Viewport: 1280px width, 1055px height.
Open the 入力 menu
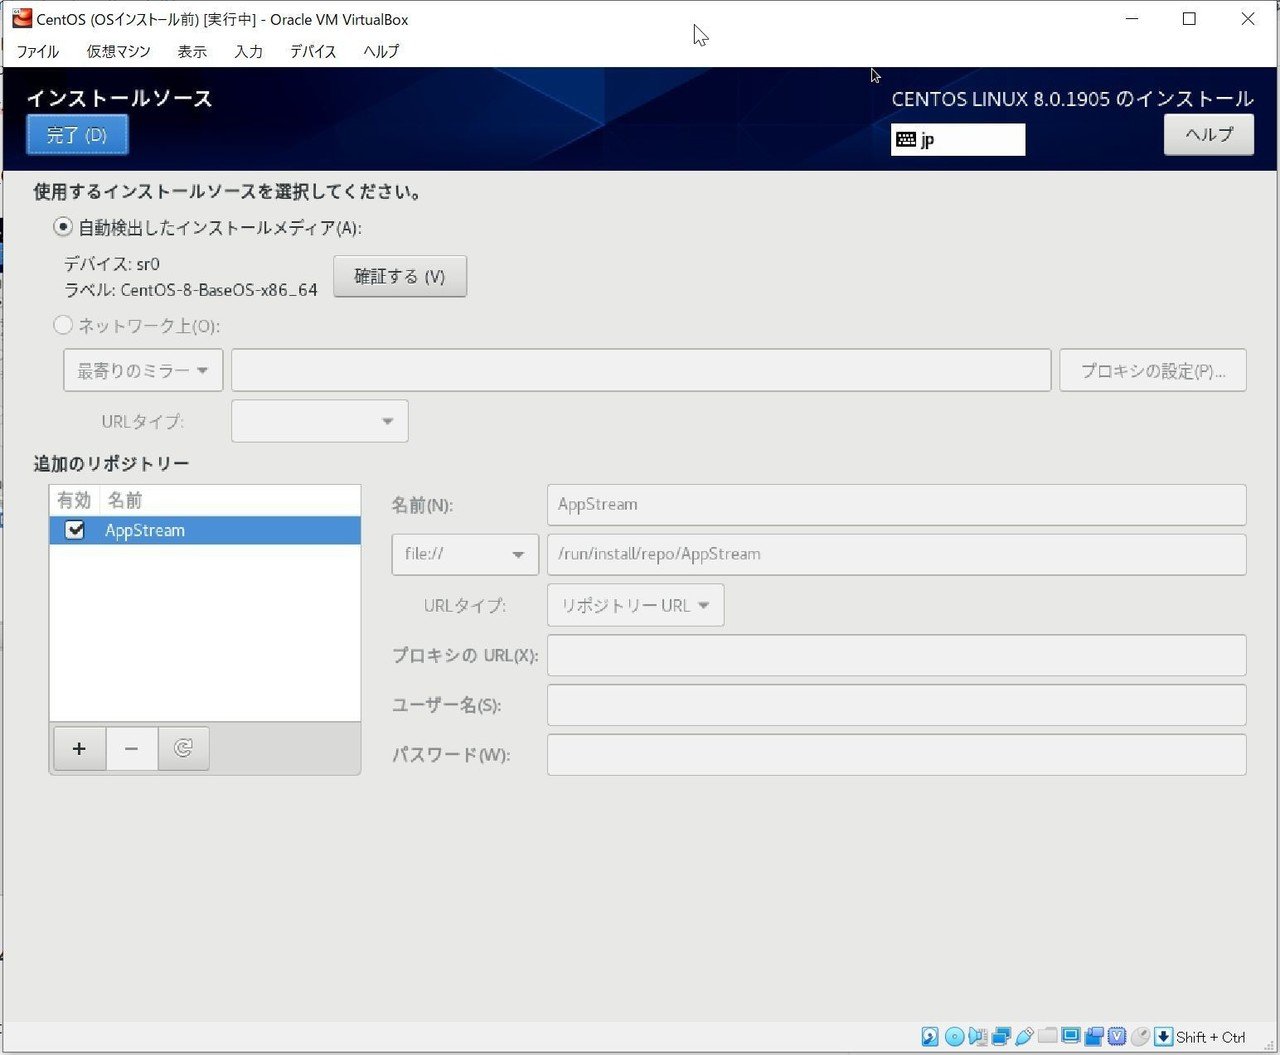(248, 51)
